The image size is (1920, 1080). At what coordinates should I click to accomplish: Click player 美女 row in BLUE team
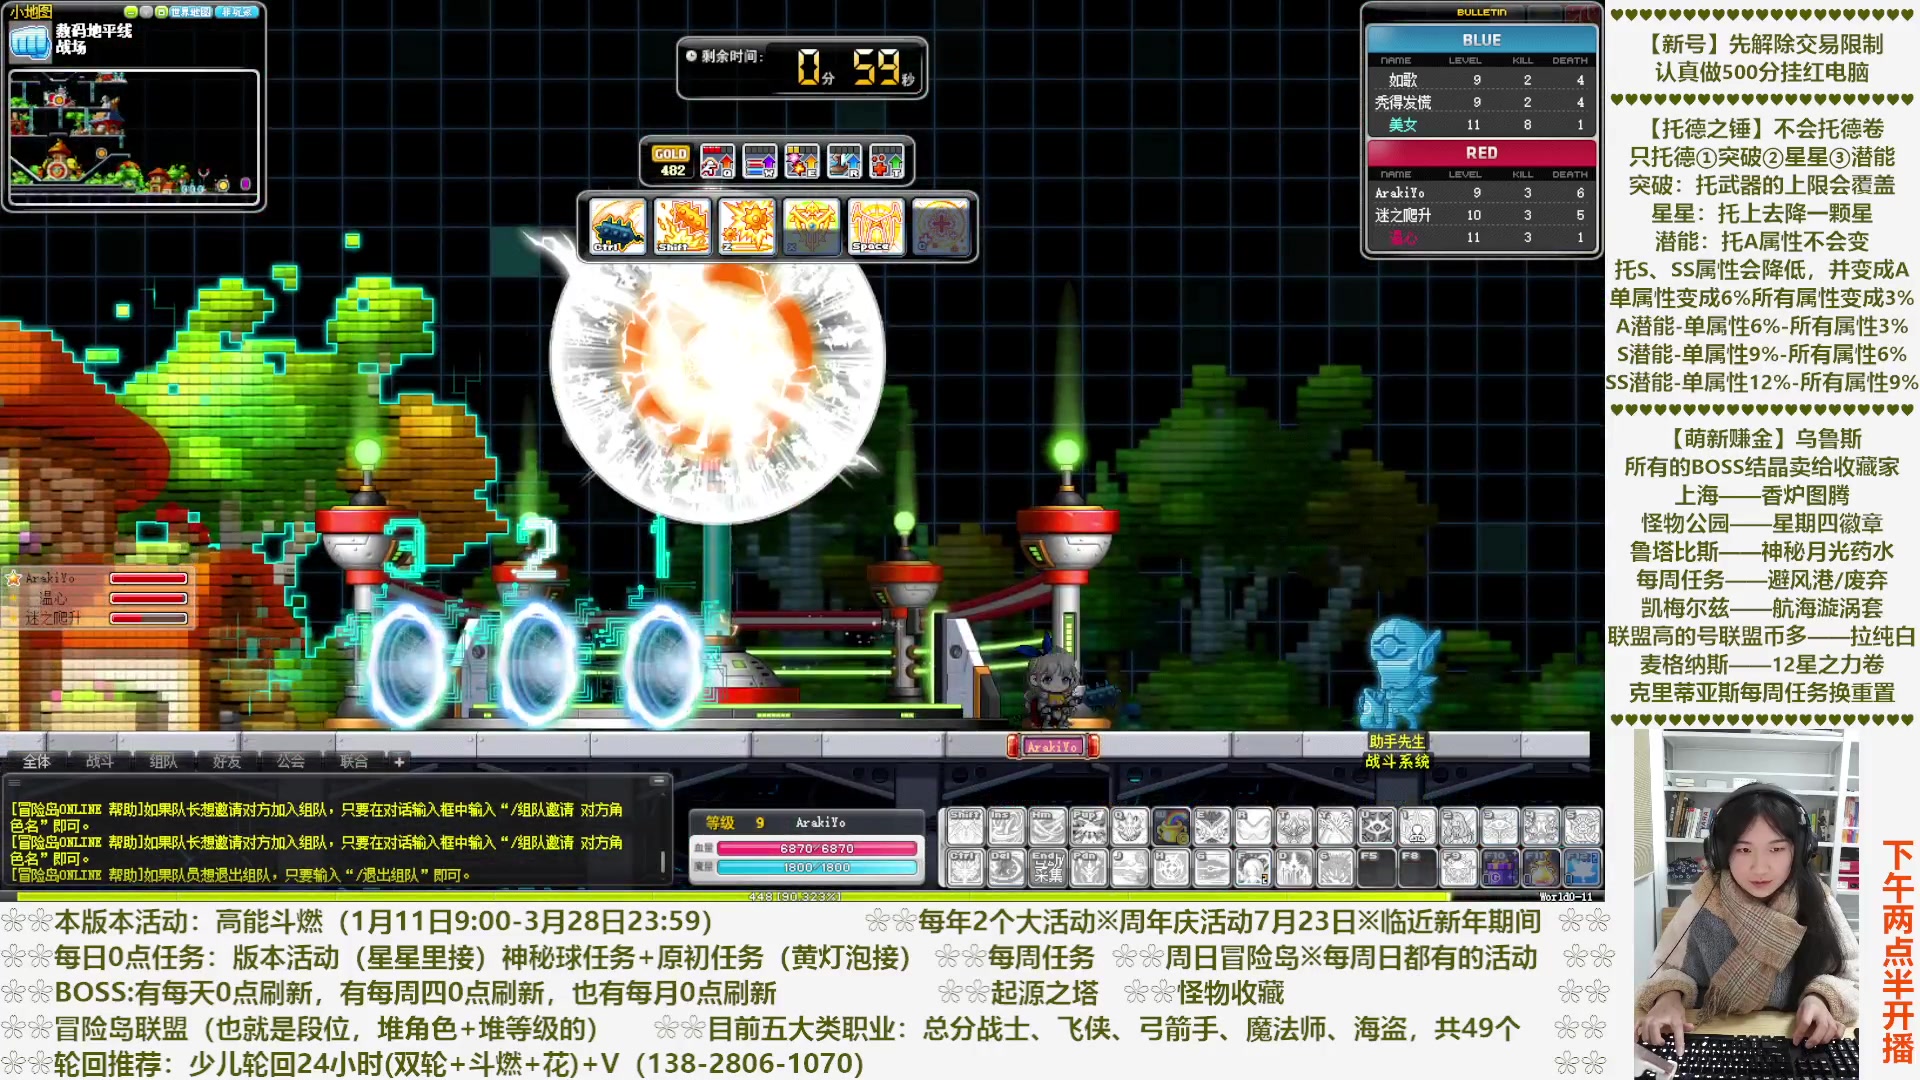point(1481,125)
